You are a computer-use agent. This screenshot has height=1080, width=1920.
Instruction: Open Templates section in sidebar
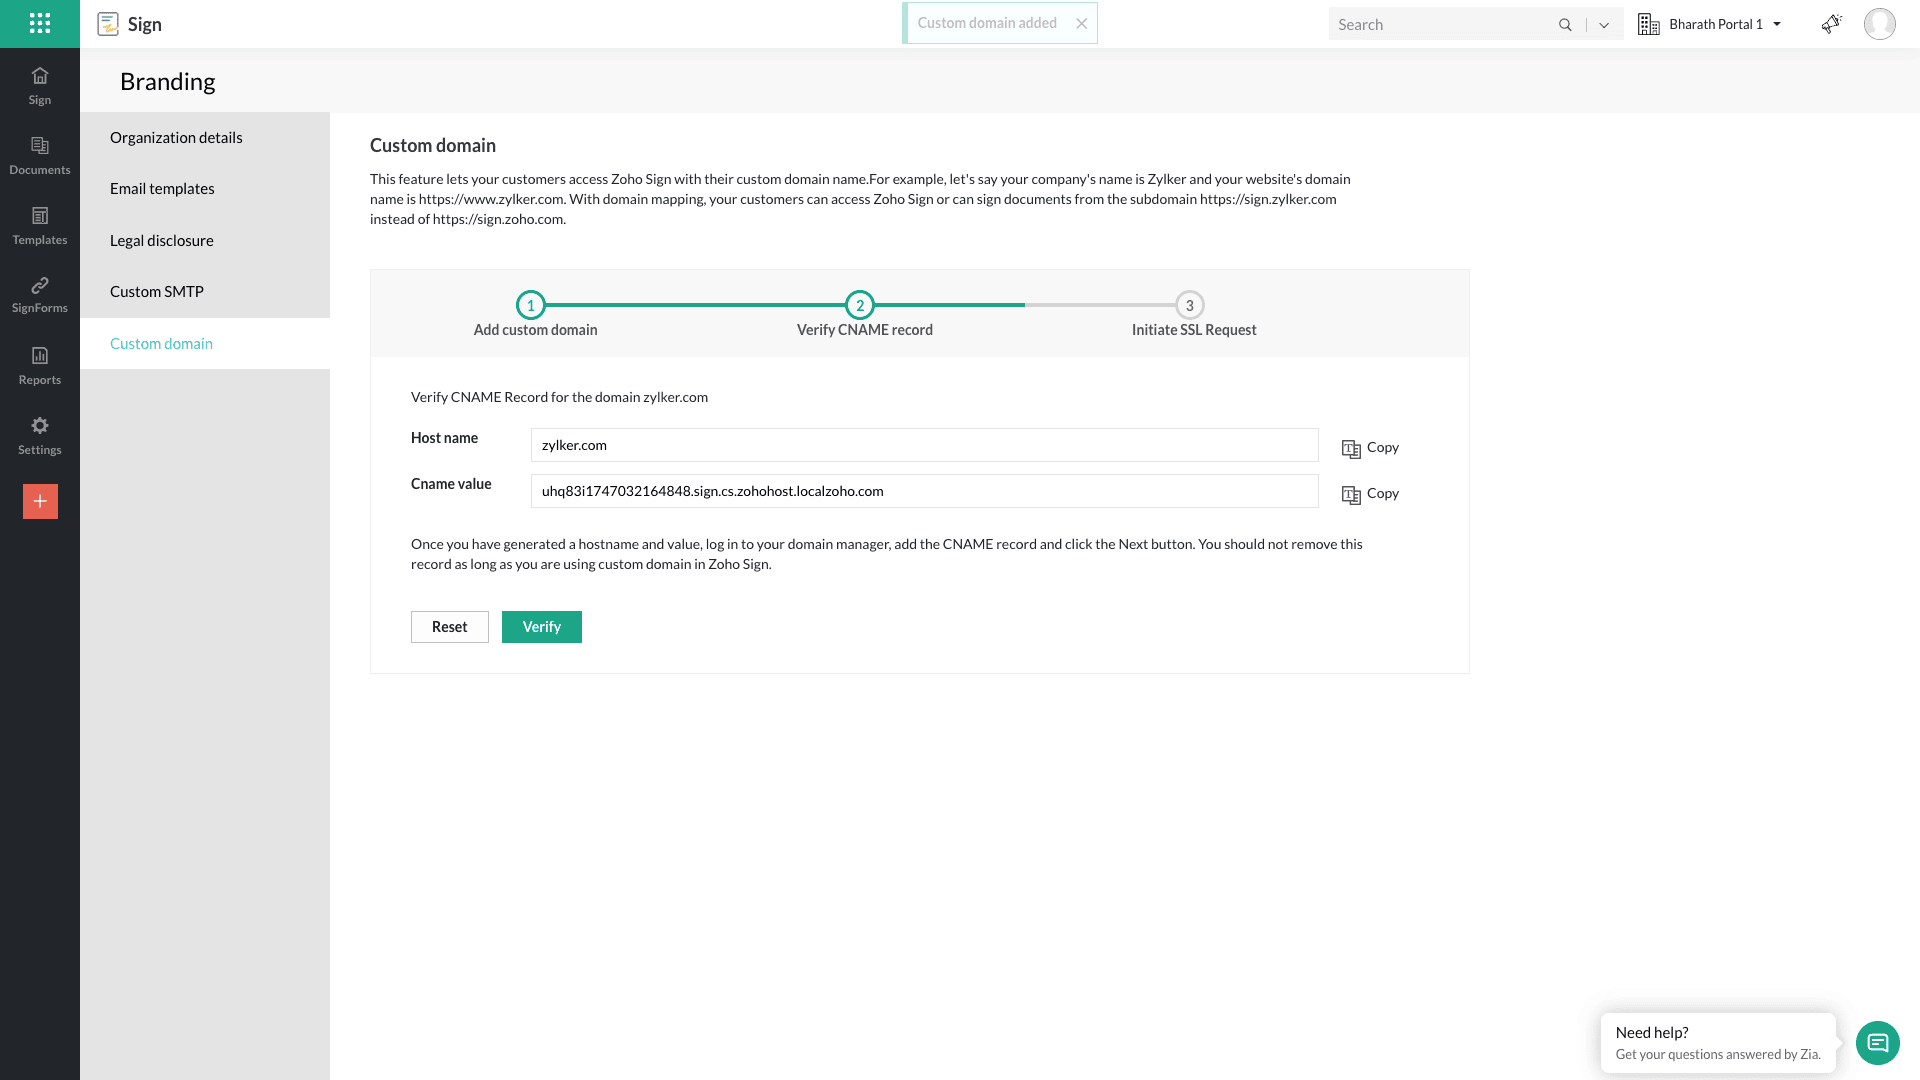pyautogui.click(x=40, y=226)
